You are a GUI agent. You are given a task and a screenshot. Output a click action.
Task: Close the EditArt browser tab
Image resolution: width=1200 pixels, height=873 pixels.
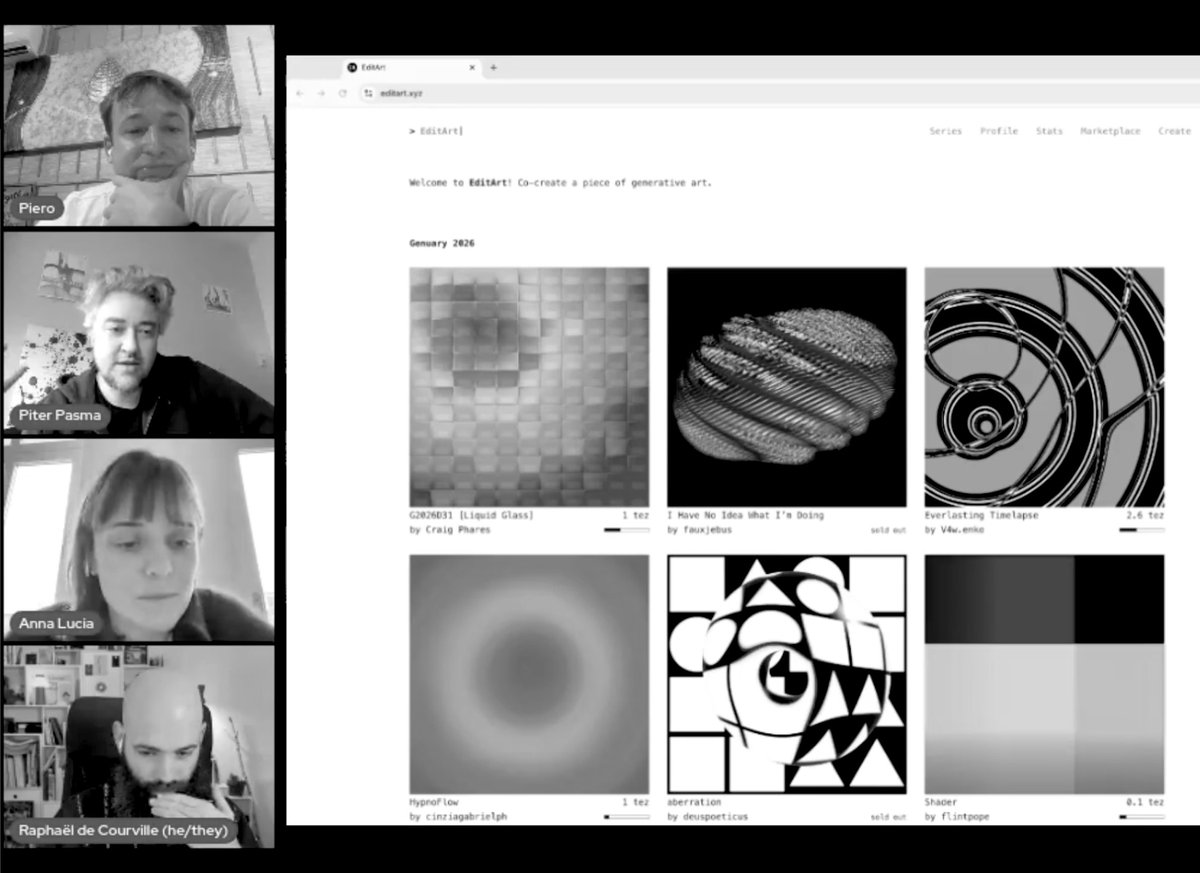pyautogui.click(x=472, y=67)
